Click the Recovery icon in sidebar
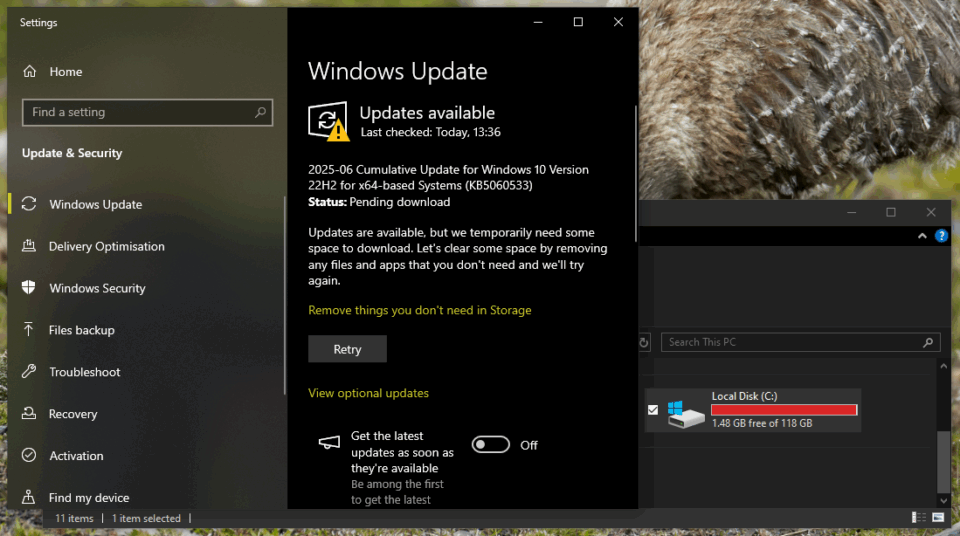 [29, 413]
